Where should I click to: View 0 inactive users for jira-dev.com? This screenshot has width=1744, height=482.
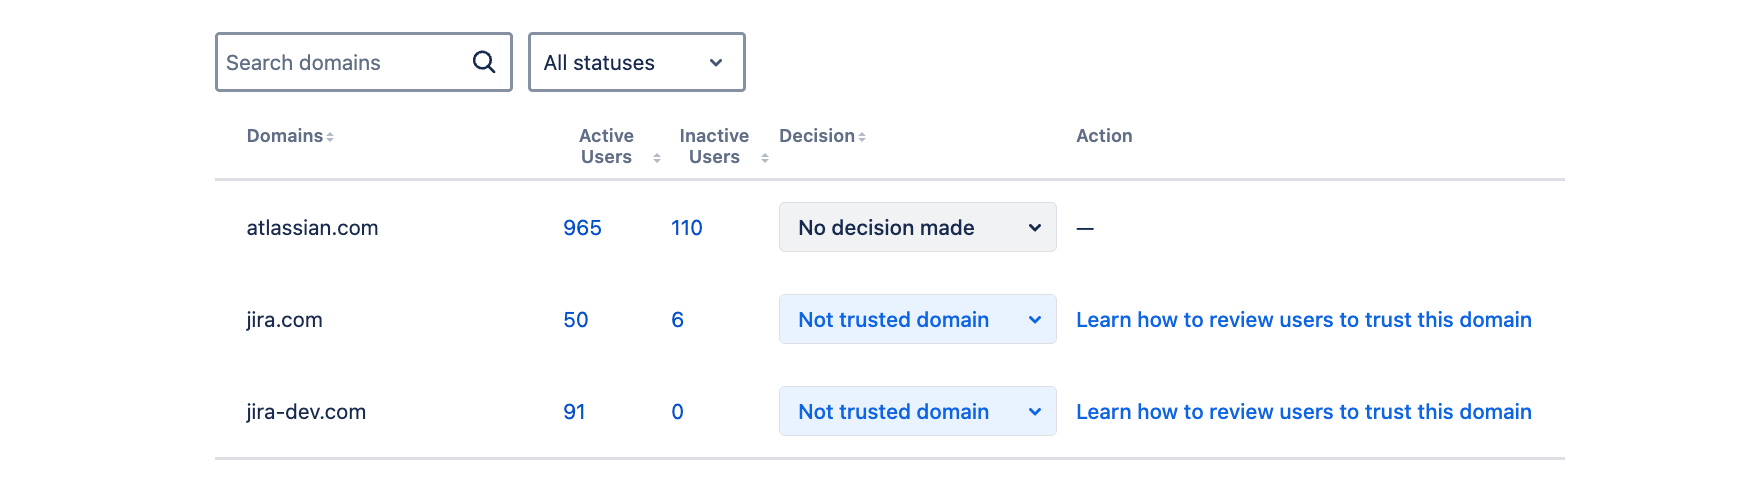pos(678,412)
